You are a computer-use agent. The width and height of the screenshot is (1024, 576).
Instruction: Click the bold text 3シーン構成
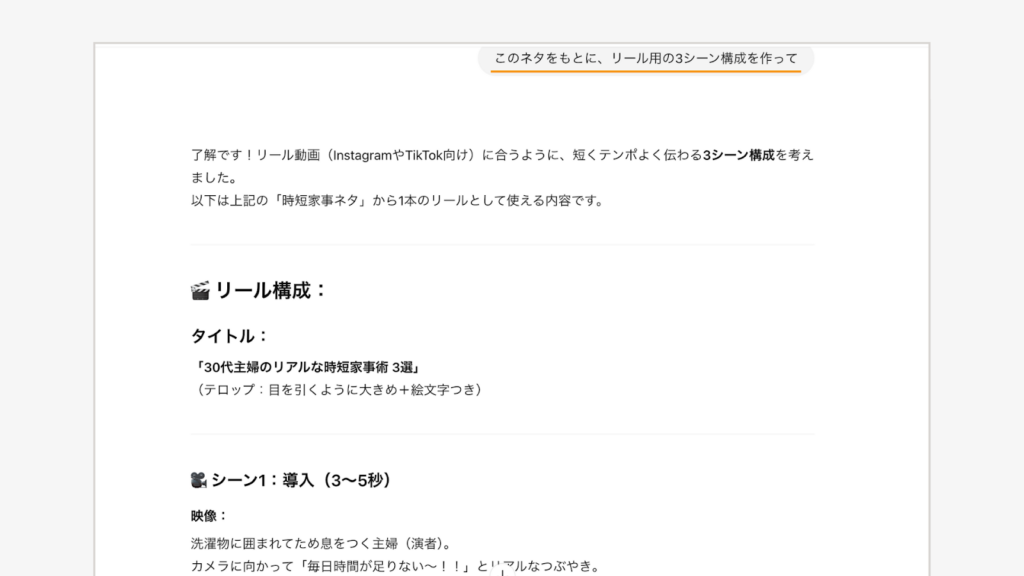[739, 155]
